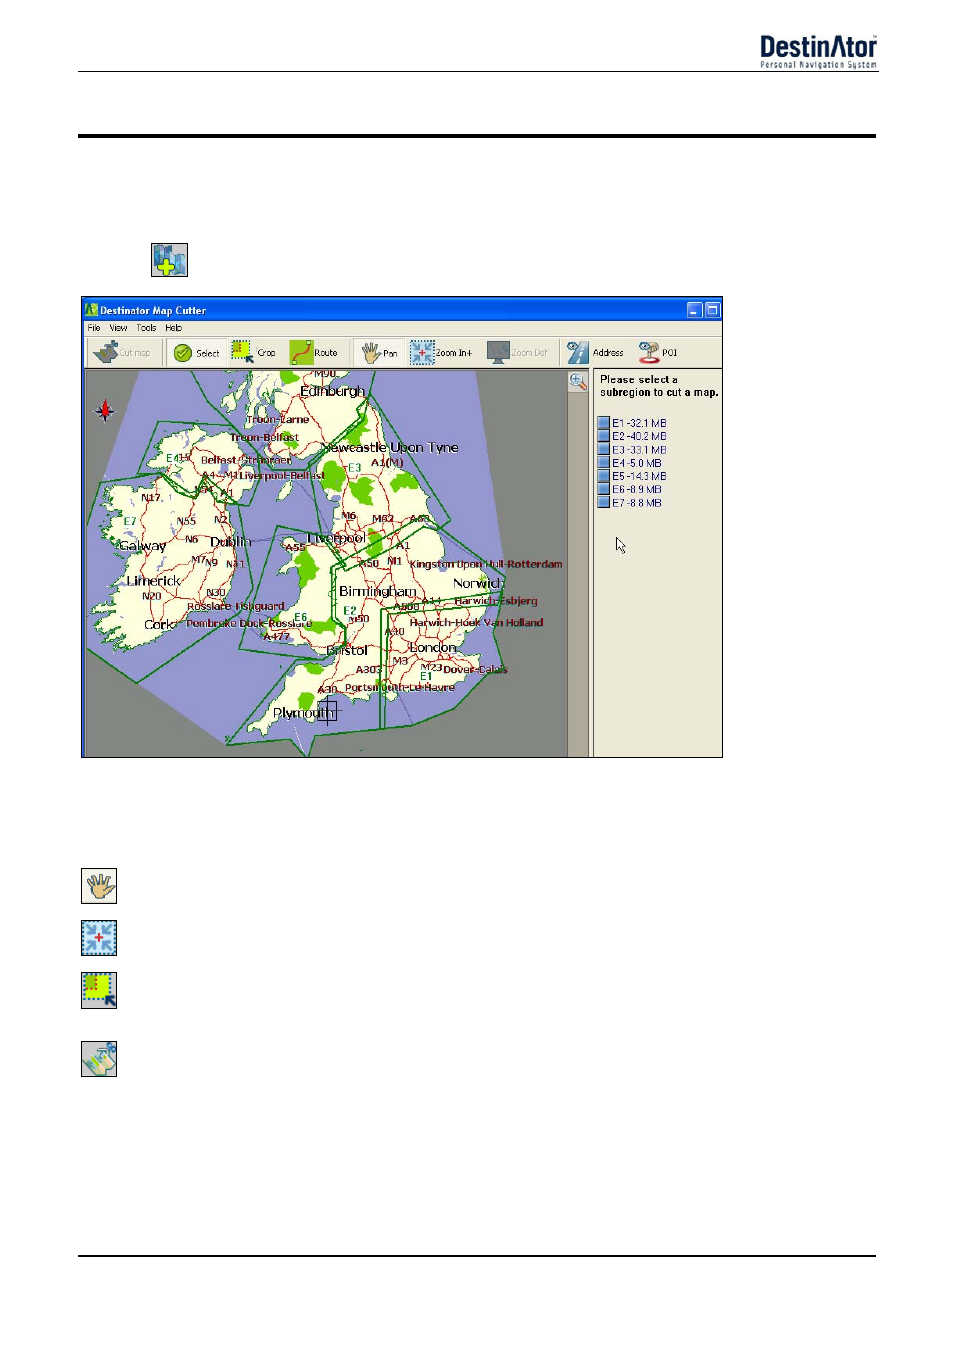Screen dimensions: 954x1350
Task: Click the Destinator Map Cutter title bar
Action: tap(402, 310)
